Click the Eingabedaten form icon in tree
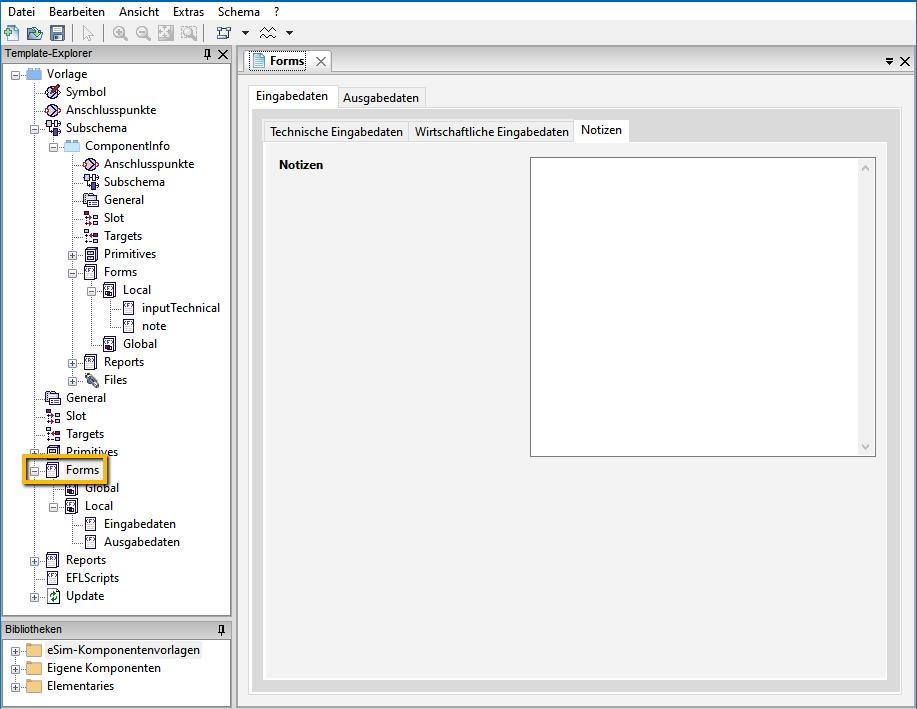The height and width of the screenshot is (709, 917). point(91,524)
